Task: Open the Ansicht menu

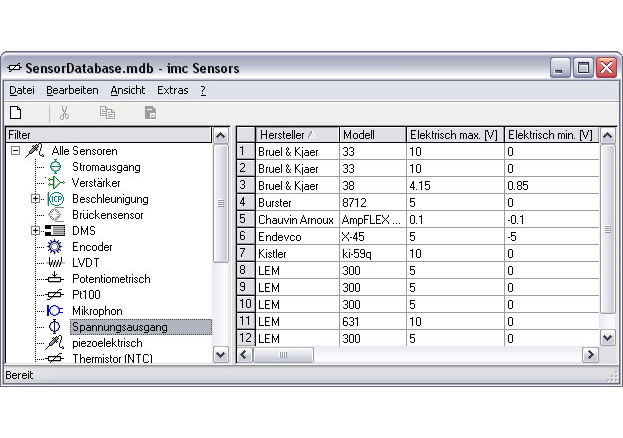Action: click(128, 90)
